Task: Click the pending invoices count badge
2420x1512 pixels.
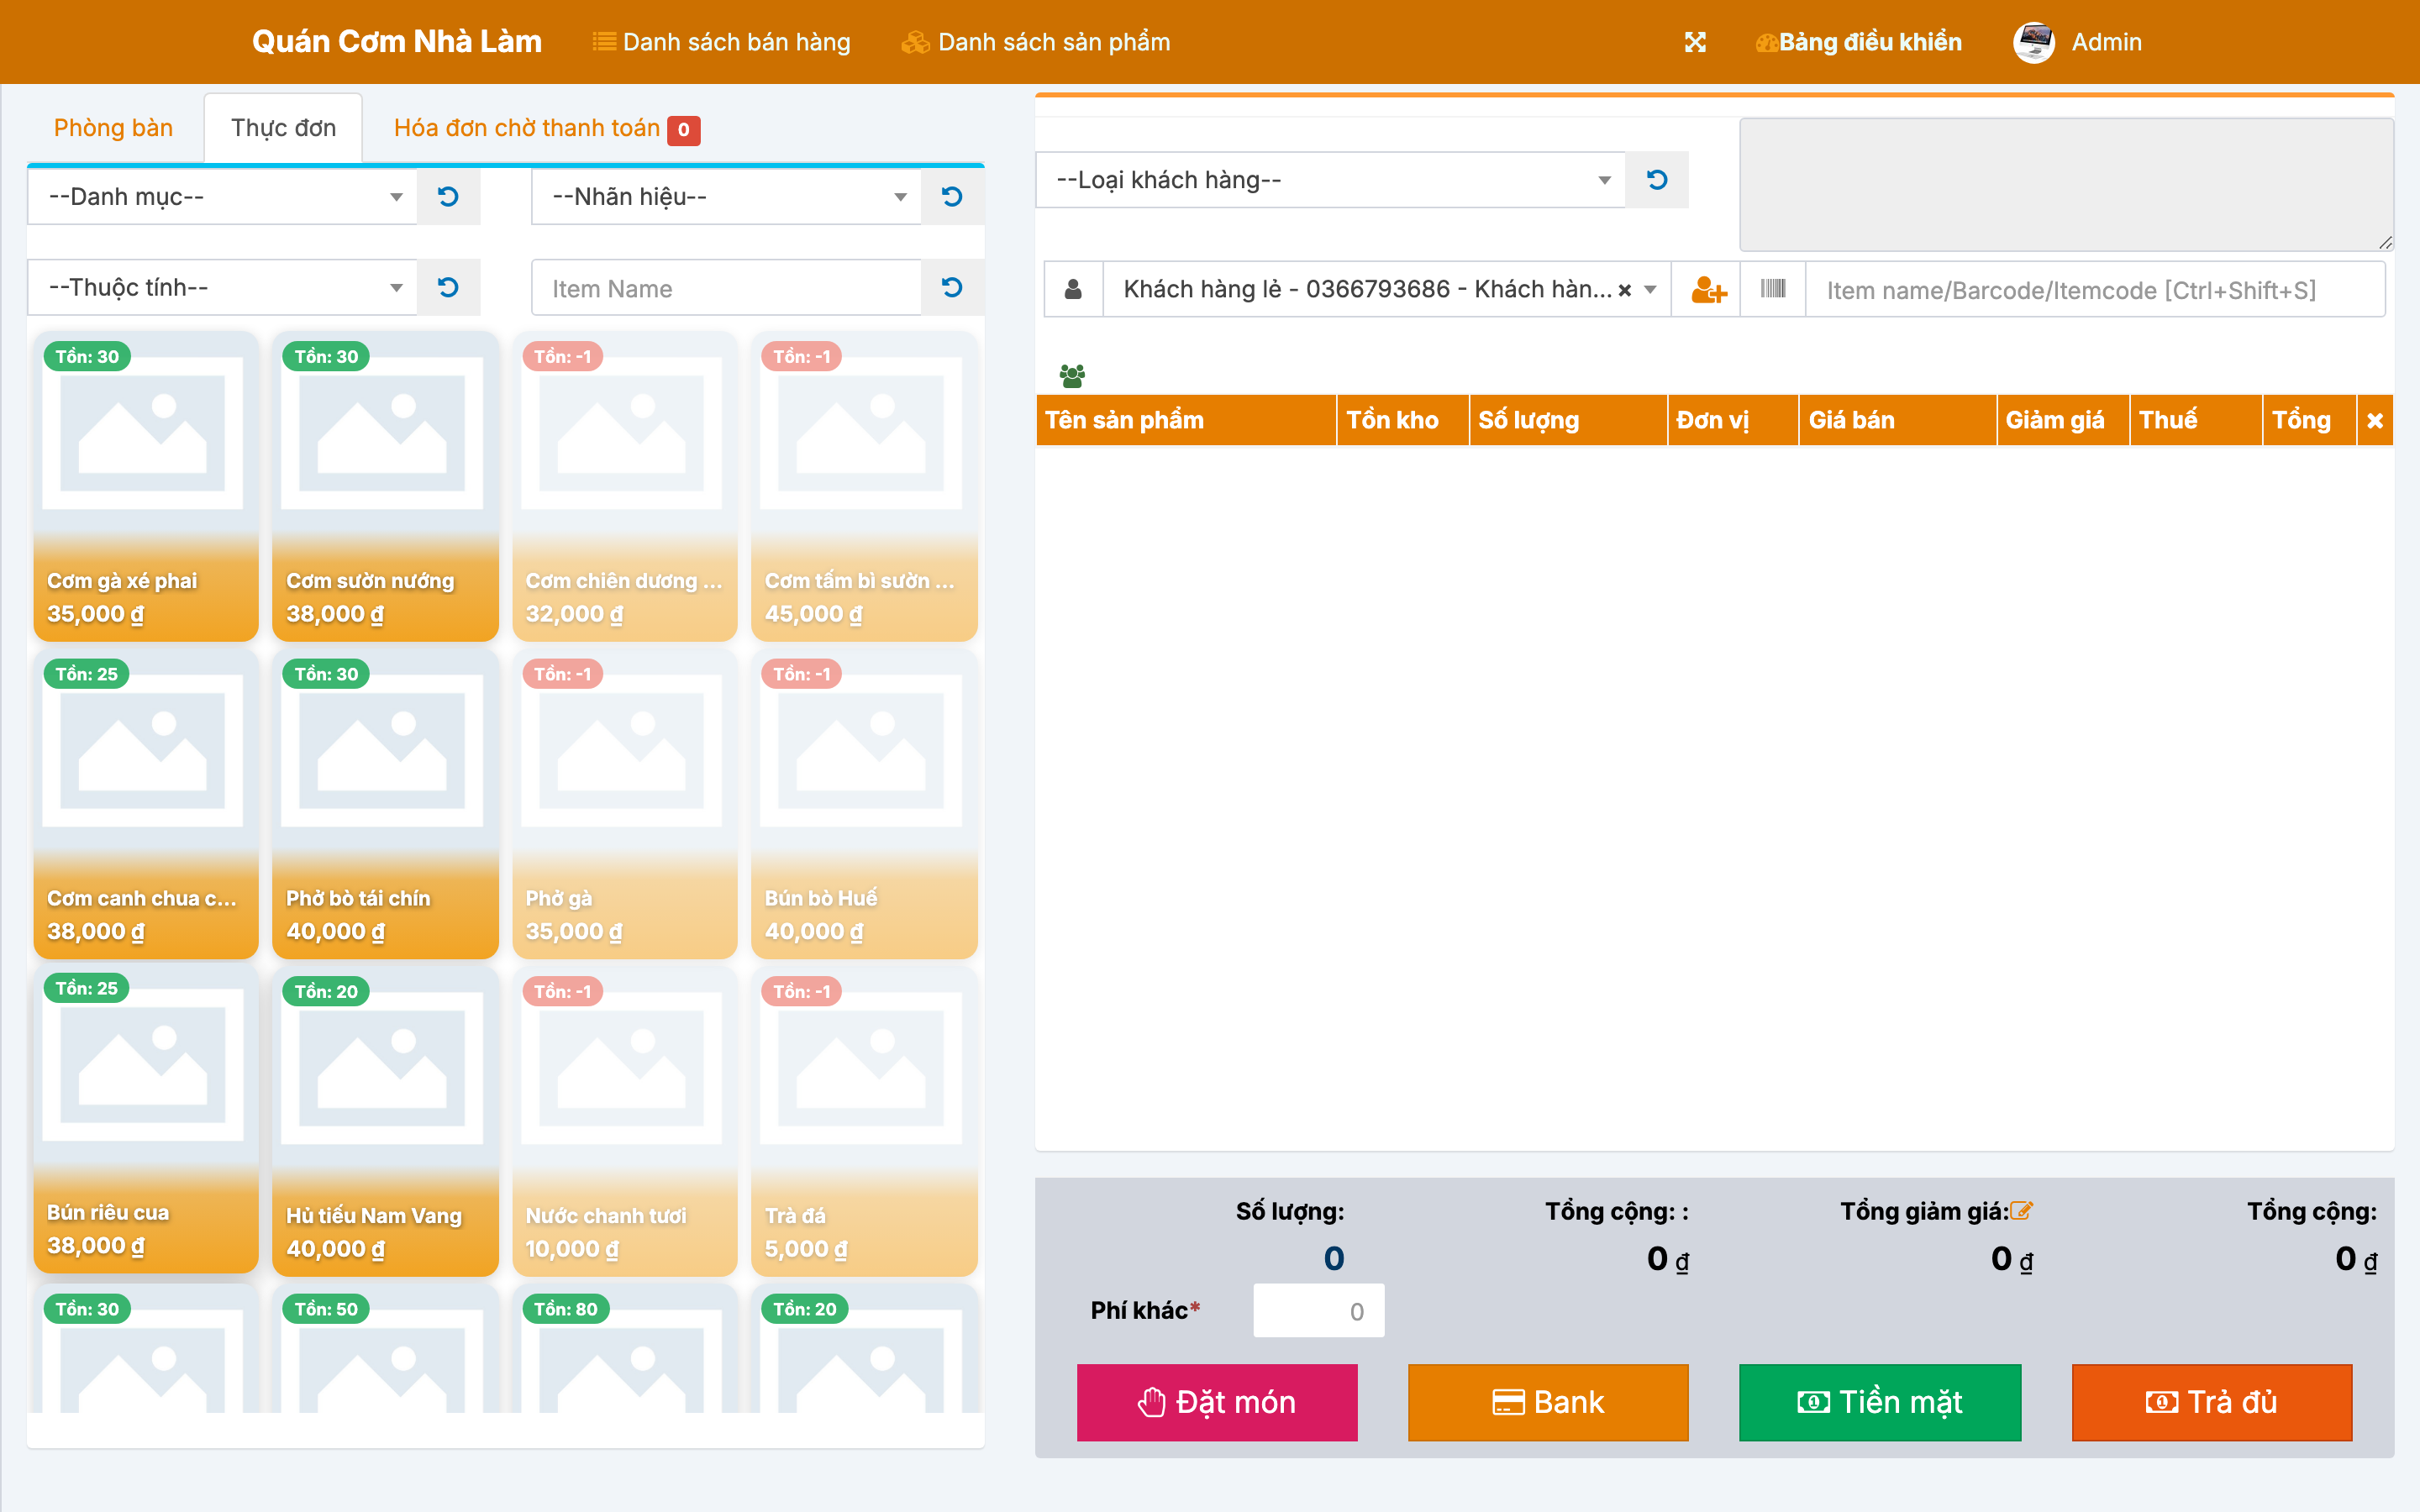Action: [684, 130]
